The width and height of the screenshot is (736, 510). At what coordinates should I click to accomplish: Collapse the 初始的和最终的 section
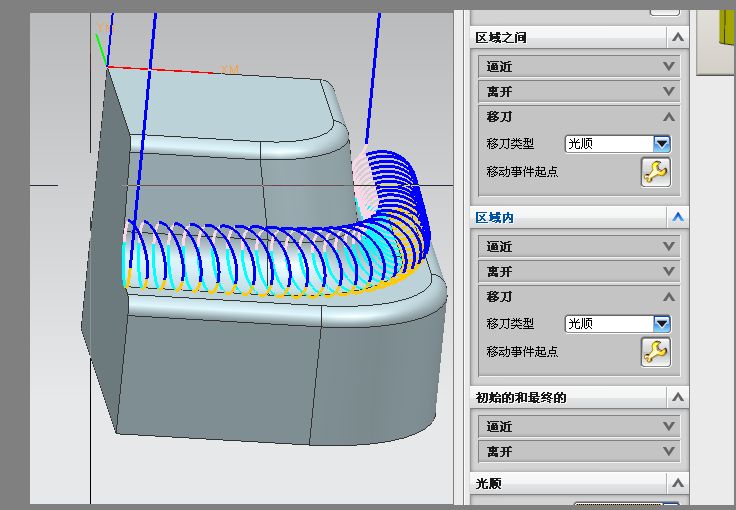tap(677, 397)
